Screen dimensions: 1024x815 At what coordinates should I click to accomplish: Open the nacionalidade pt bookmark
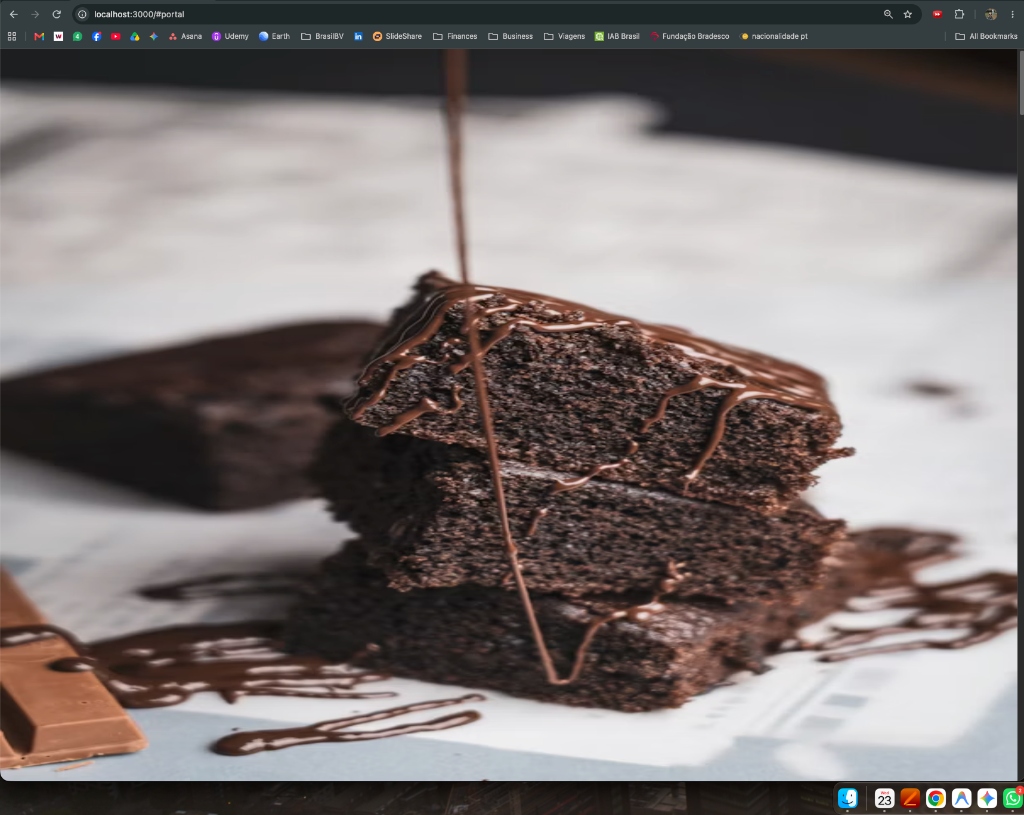775,36
